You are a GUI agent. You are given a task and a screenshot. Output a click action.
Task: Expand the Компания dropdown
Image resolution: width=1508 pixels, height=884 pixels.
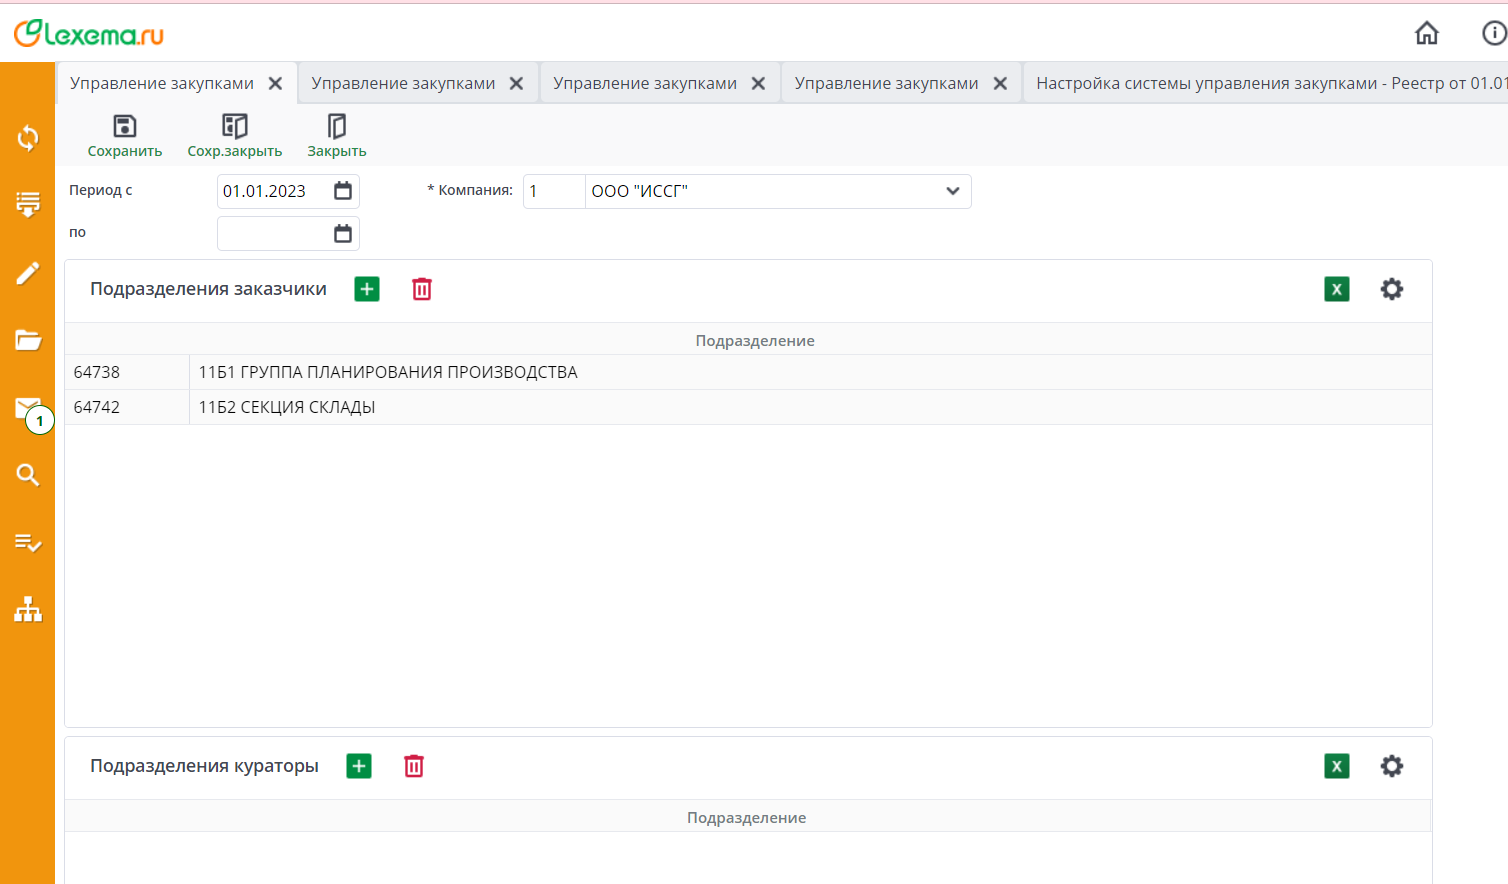(953, 191)
